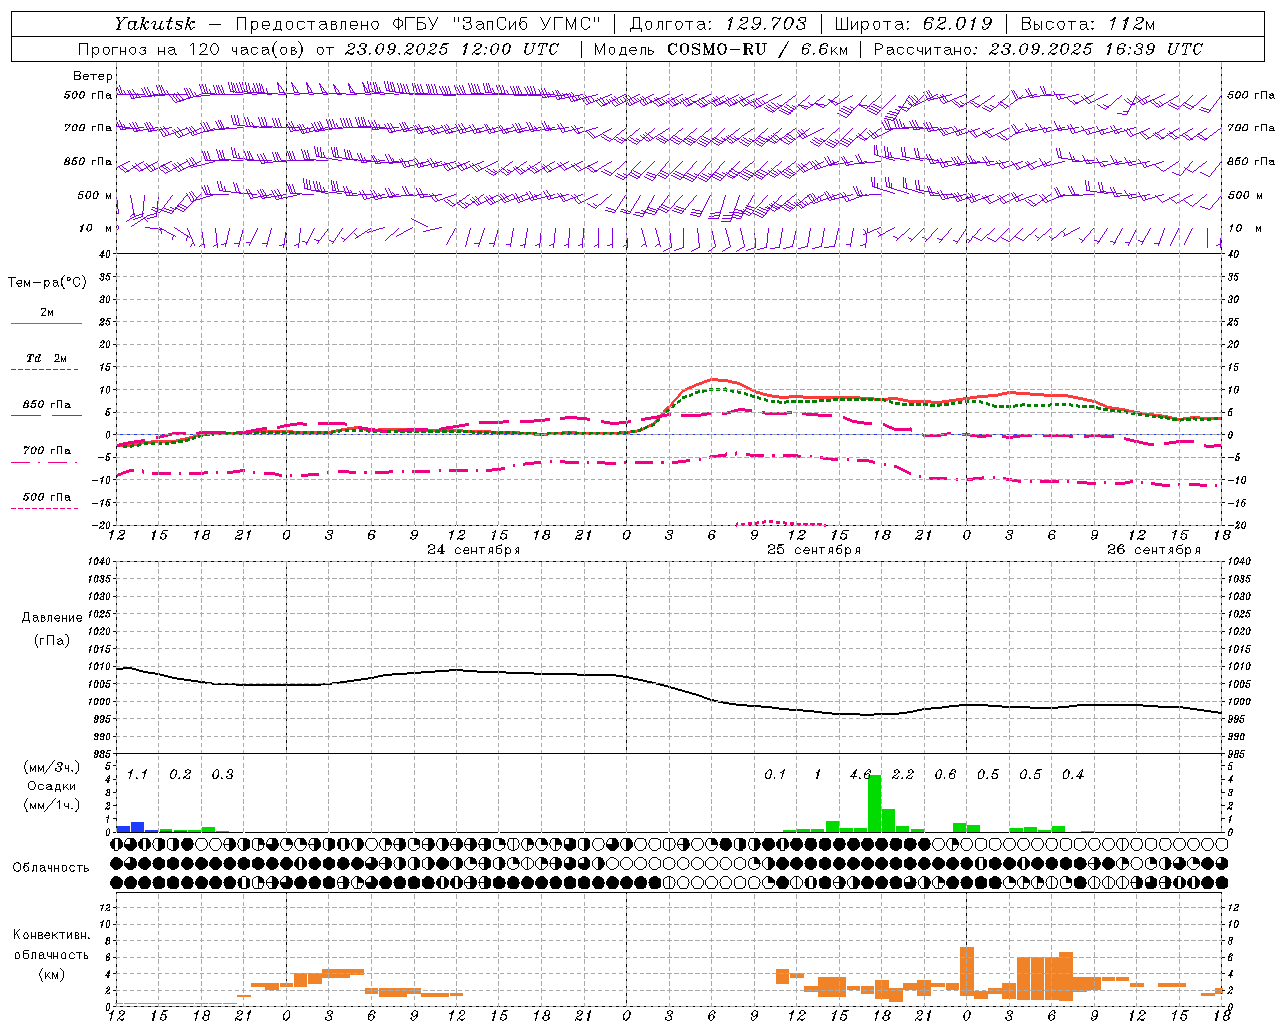Image resolution: width=1280 pixels, height=1024 pixels.
Task: Click the 'Прогноз на 120 часа(ов)' forecast start text
Action: coord(191,49)
